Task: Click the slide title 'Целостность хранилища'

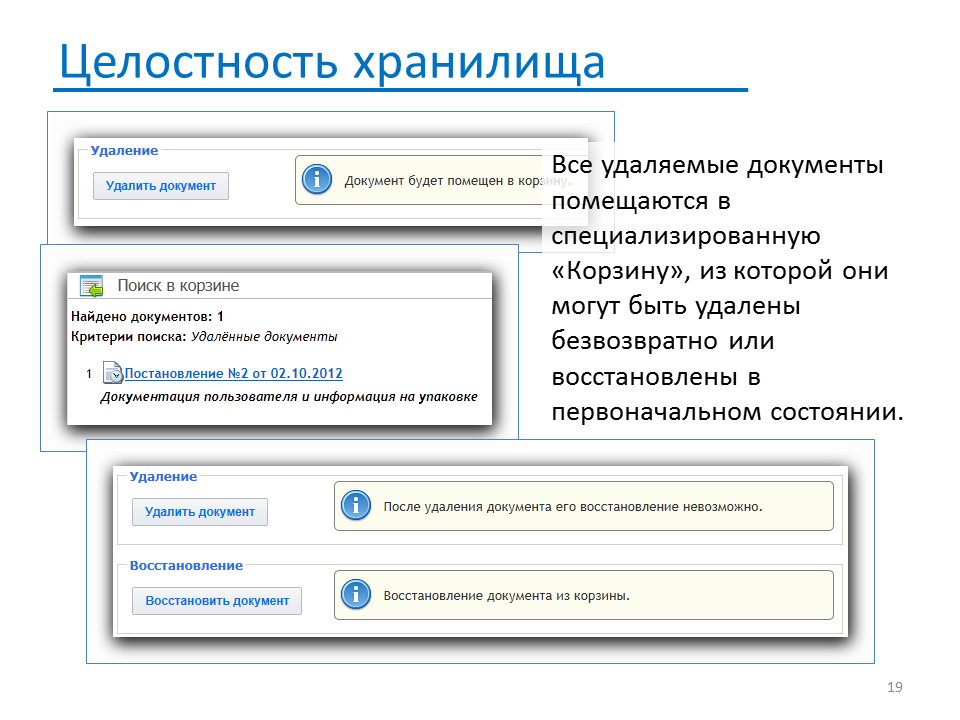Action: [x=332, y=62]
